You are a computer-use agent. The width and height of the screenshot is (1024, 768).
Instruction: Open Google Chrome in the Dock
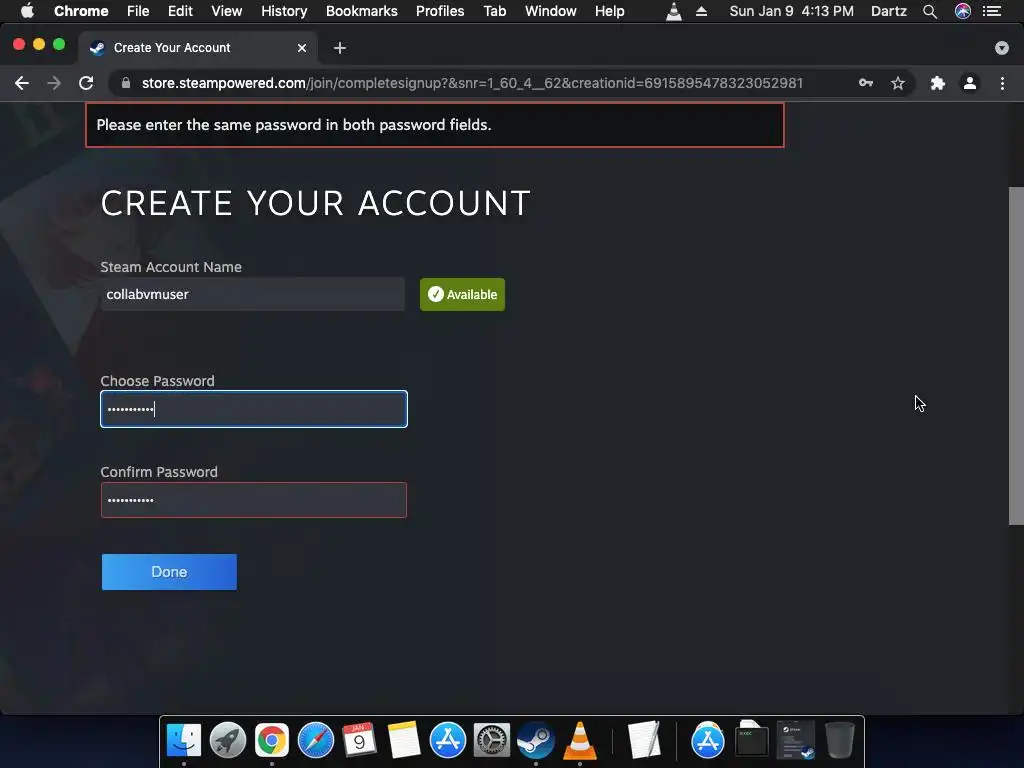click(x=272, y=741)
